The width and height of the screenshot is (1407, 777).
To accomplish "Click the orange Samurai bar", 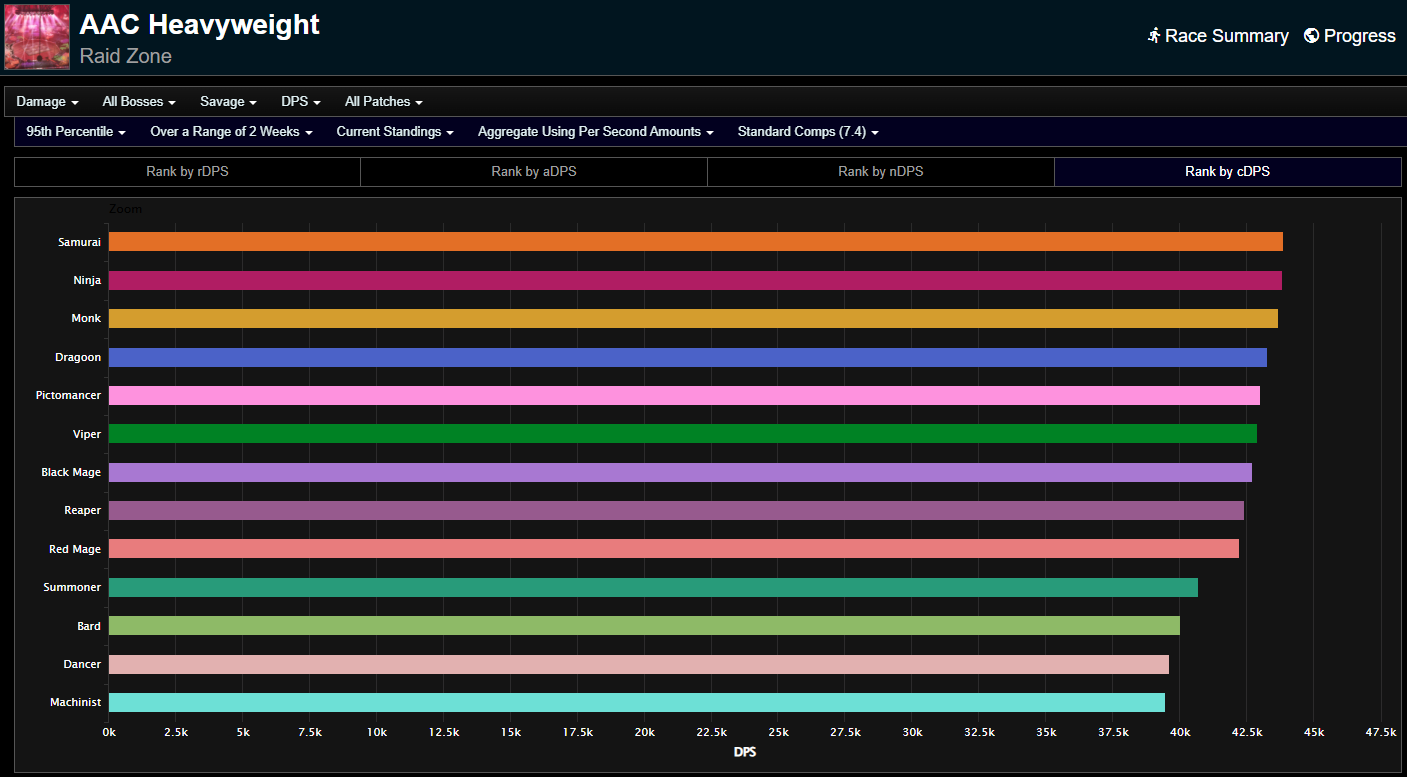I will [696, 242].
